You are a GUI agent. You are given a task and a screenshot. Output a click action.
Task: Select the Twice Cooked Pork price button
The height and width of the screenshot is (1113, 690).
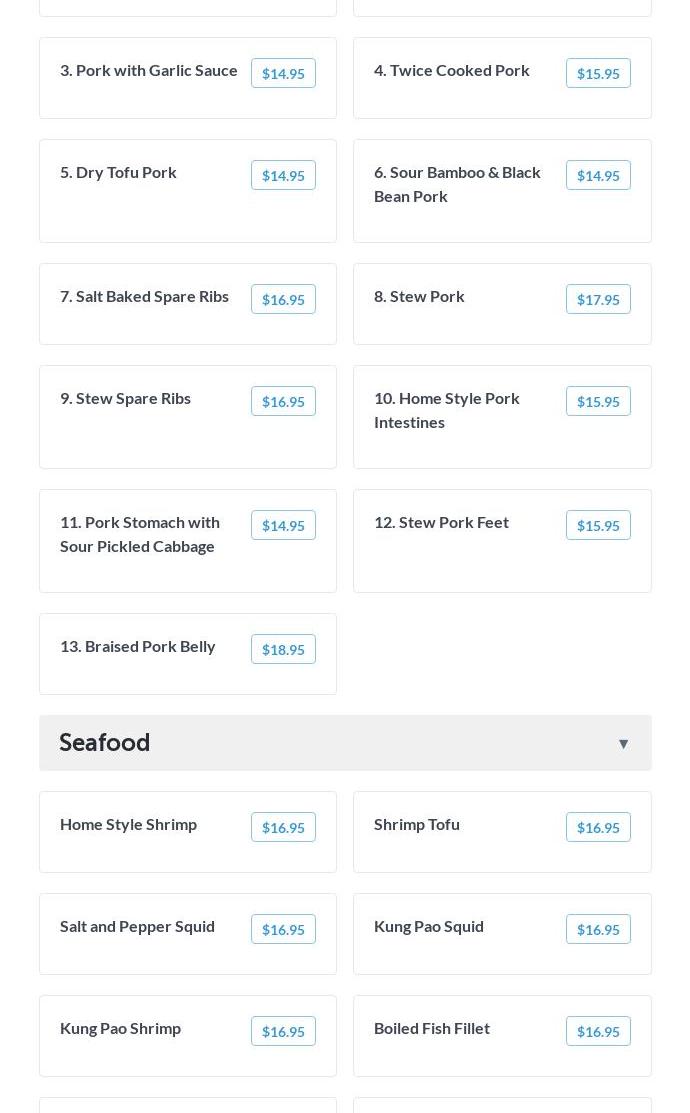[598, 73]
